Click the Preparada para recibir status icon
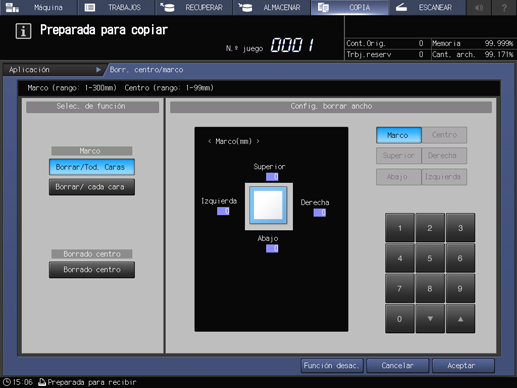Viewport: 517px width, 388px height. [42, 382]
